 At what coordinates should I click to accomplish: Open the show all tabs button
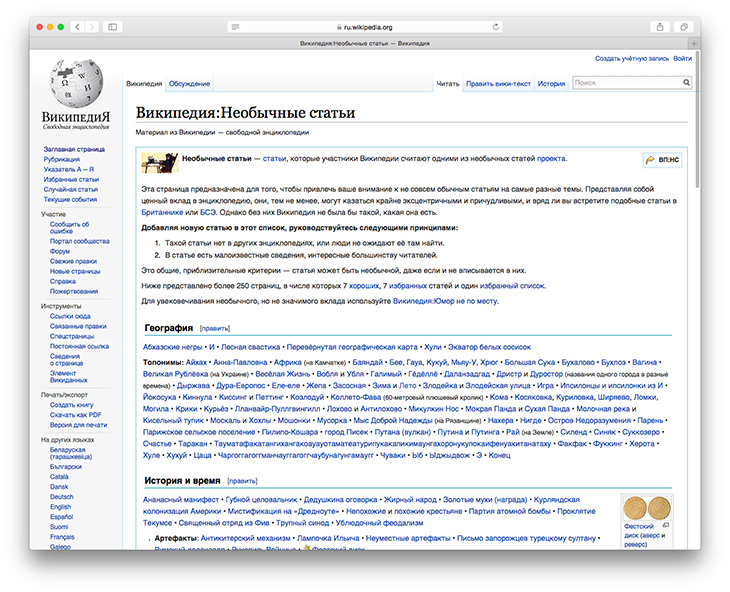pos(685,26)
